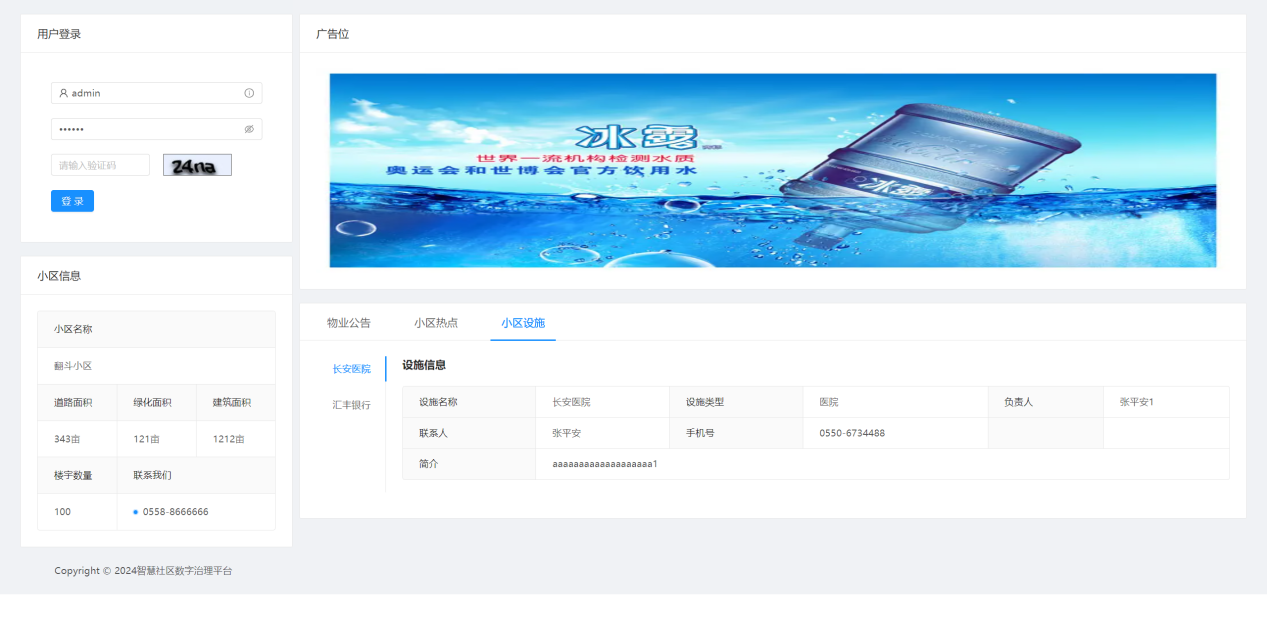Click the 设施名称 label cell

(469, 402)
